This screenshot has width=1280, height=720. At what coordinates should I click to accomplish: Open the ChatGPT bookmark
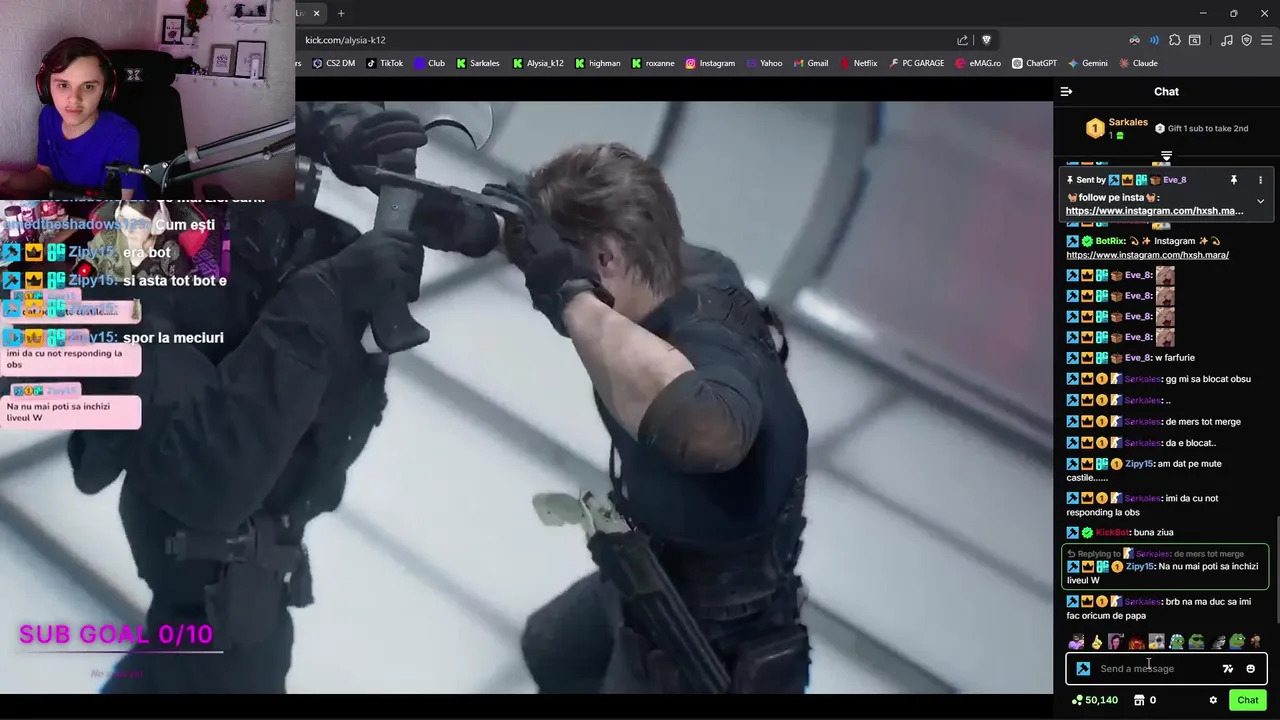(x=1035, y=63)
